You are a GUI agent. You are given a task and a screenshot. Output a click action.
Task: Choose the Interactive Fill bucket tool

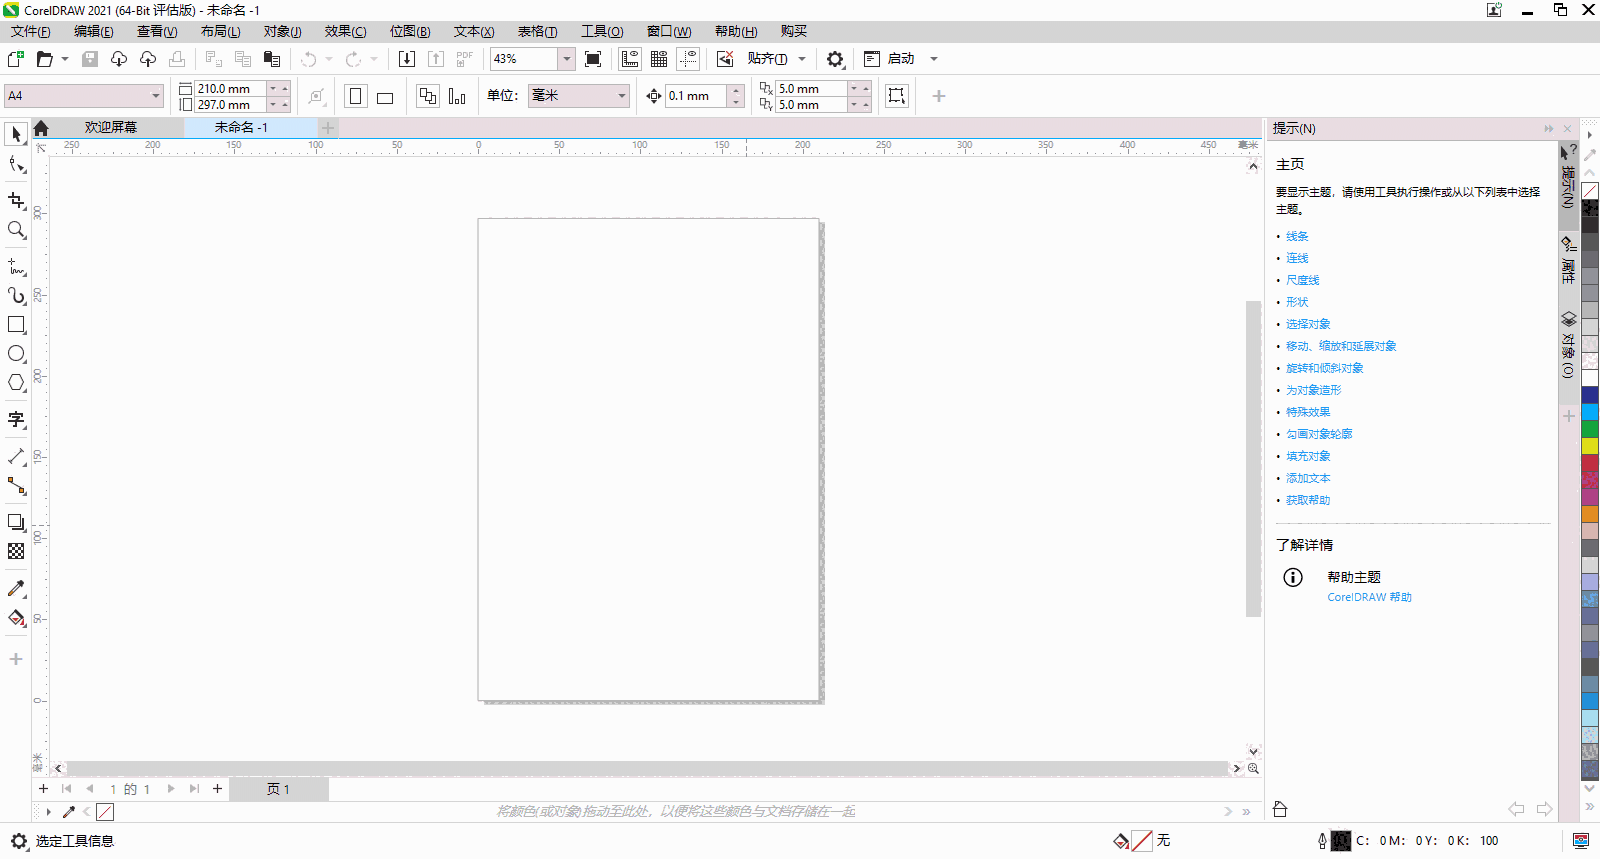coord(16,618)
